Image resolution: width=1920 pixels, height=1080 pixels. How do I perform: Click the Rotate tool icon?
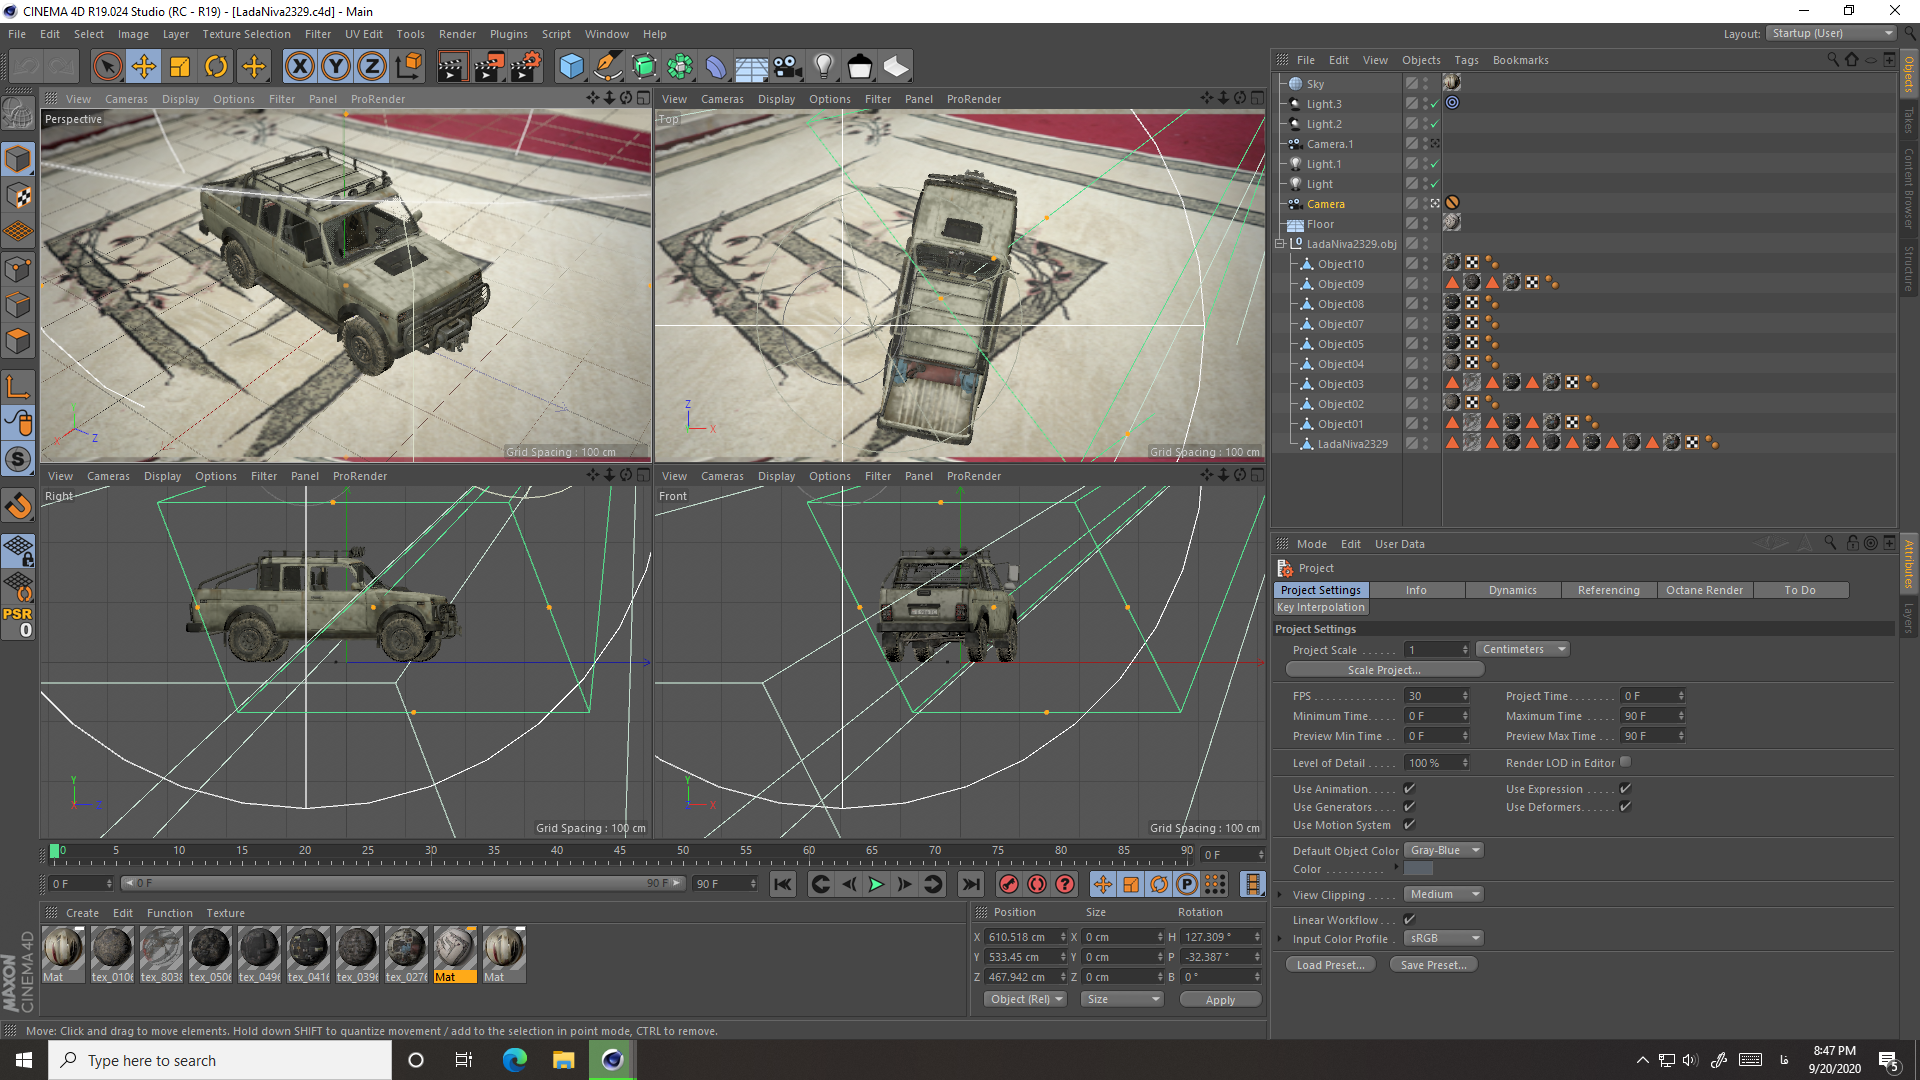tap(216, 66)
